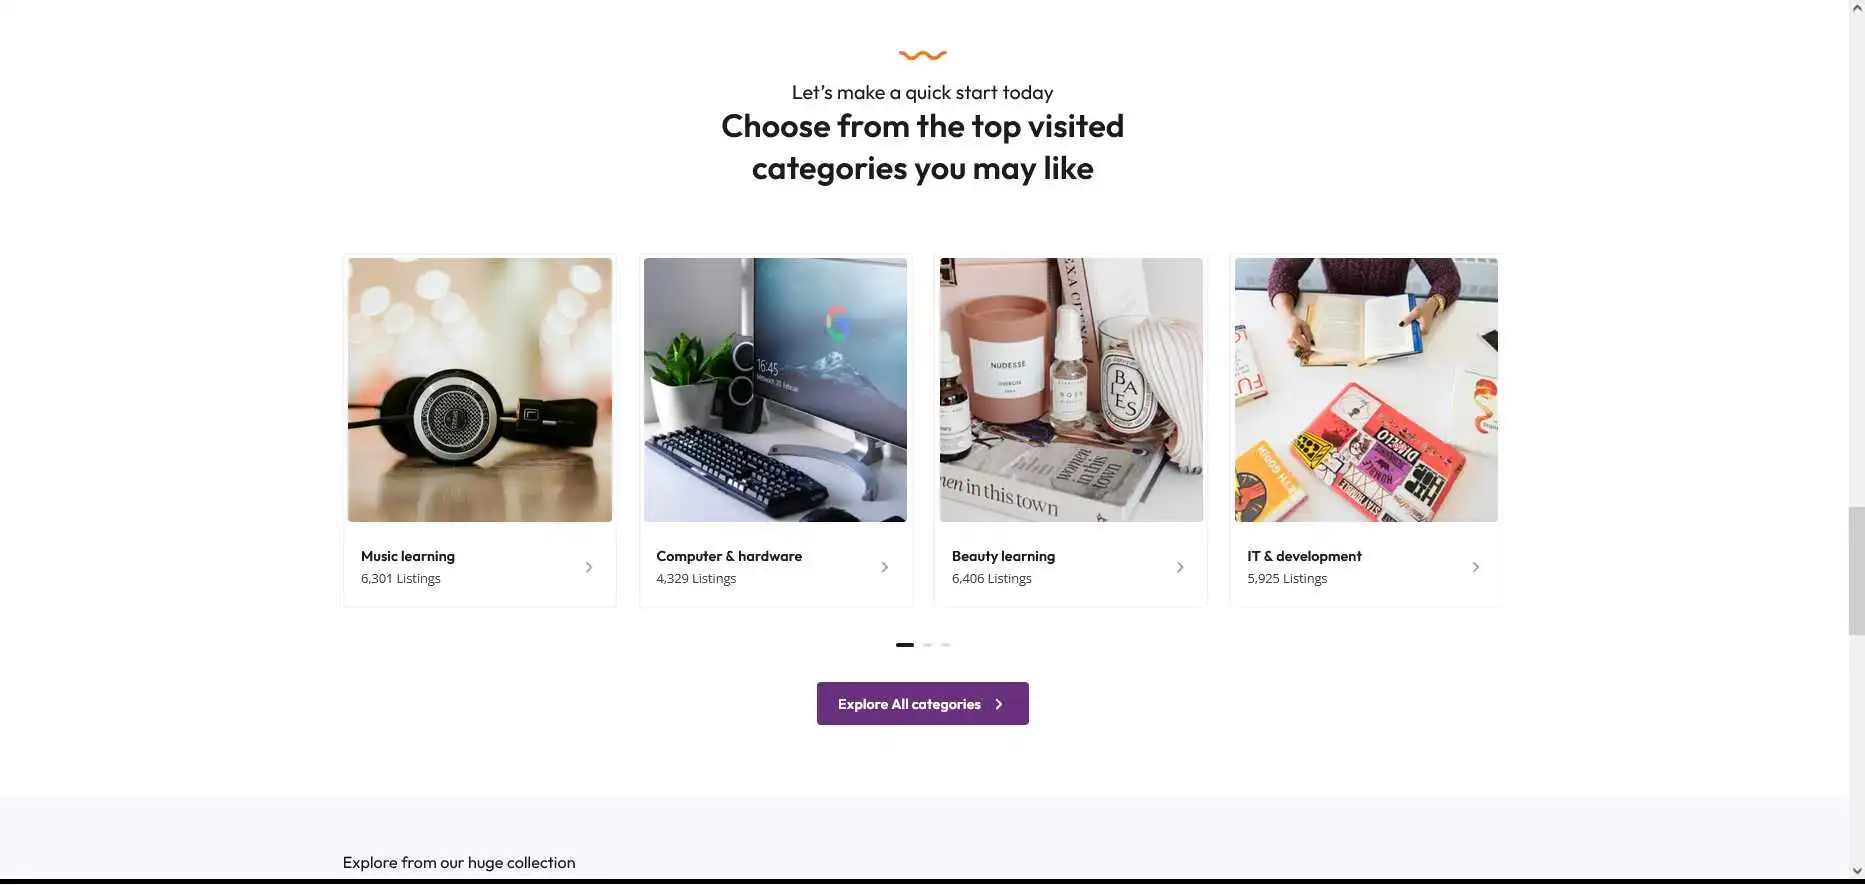
Task: Click the chevron next to Computer & hardware
Action: coord(884,567)
